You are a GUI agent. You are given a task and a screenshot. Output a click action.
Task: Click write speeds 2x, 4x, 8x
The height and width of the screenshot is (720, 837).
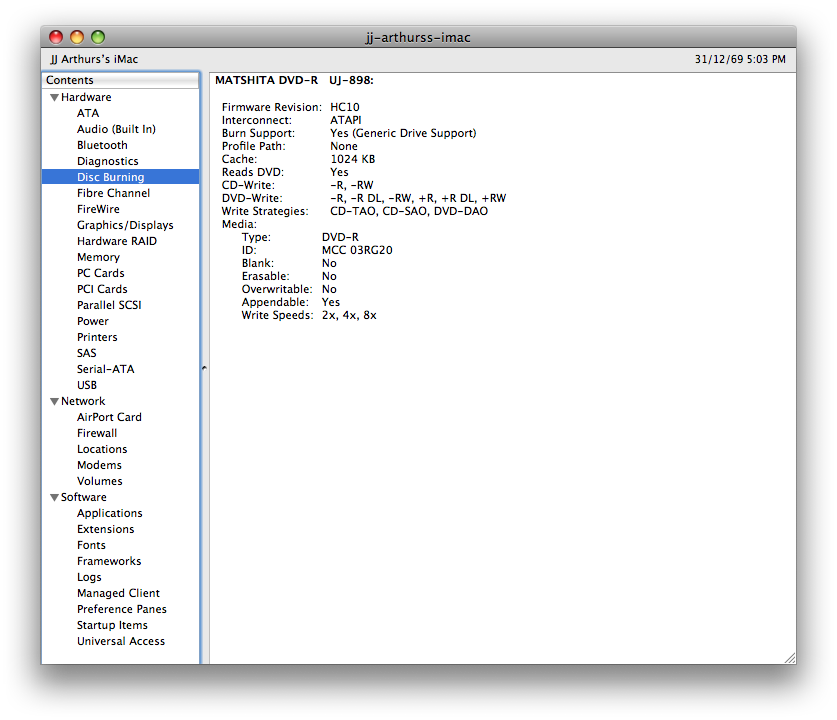pyautogui.click(x=349, y=315)
